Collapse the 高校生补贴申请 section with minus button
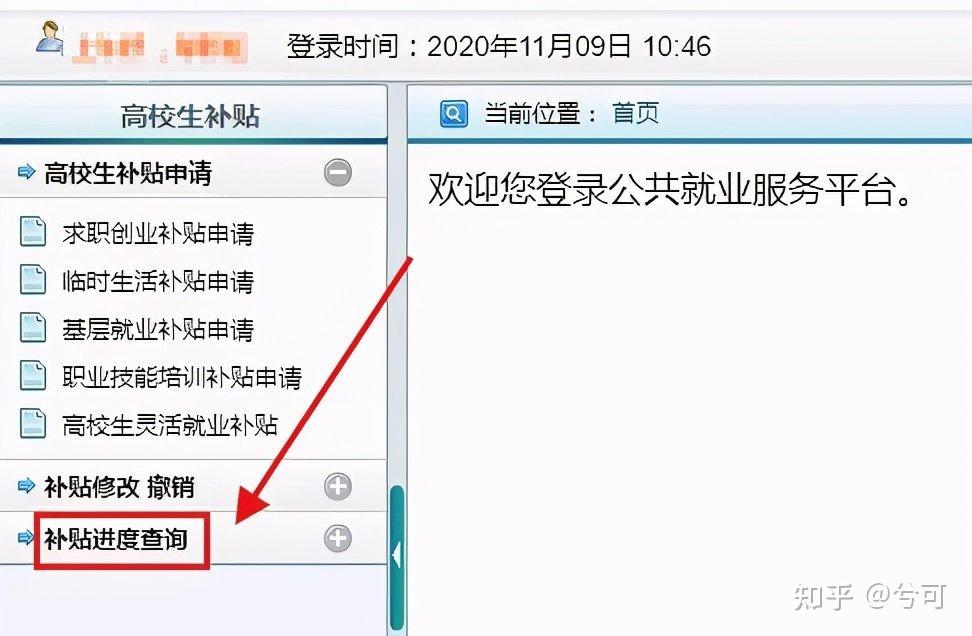 [x=338, y=172]
